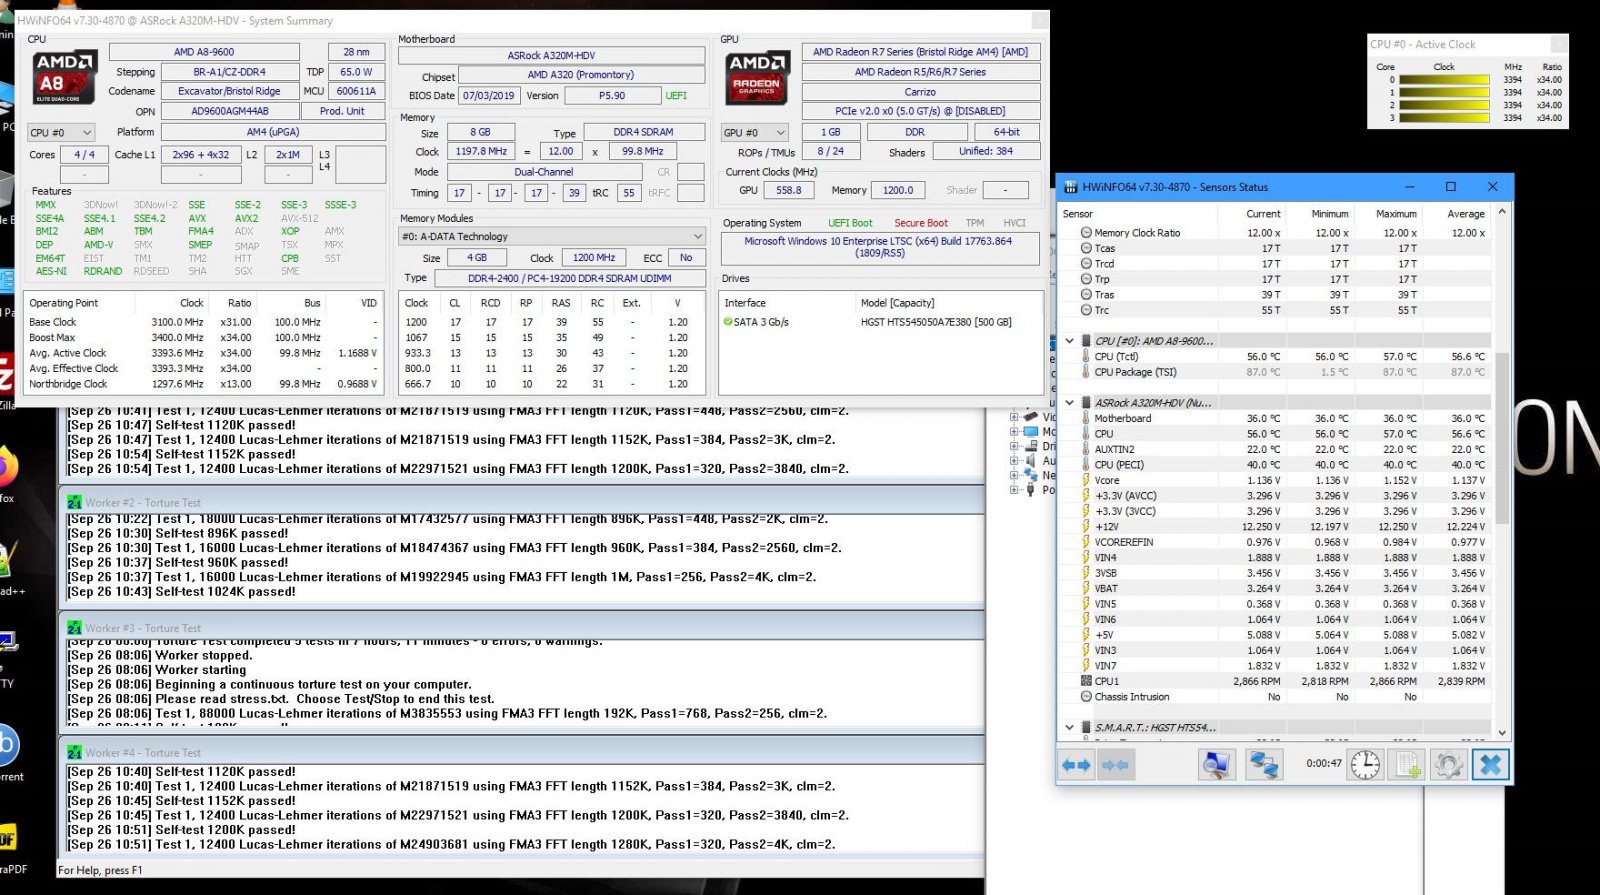Collapse the ASRock A320M-HDV sensor group

coord(1069,403)
